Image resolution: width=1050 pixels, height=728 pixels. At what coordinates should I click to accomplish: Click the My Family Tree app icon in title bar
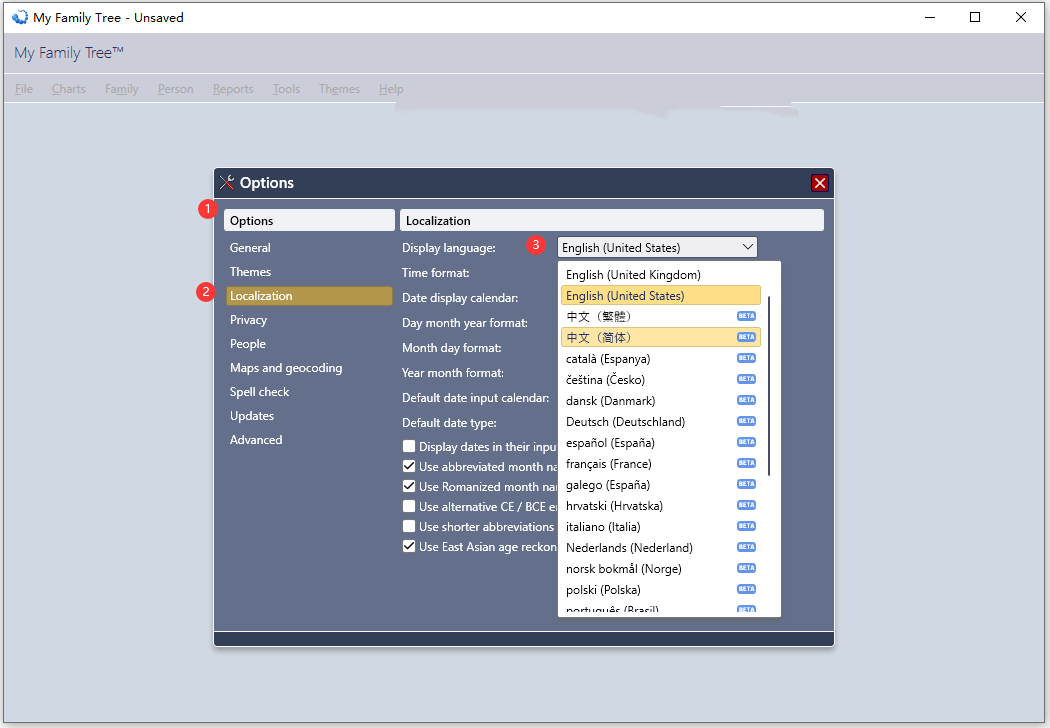tap(20, 17)
